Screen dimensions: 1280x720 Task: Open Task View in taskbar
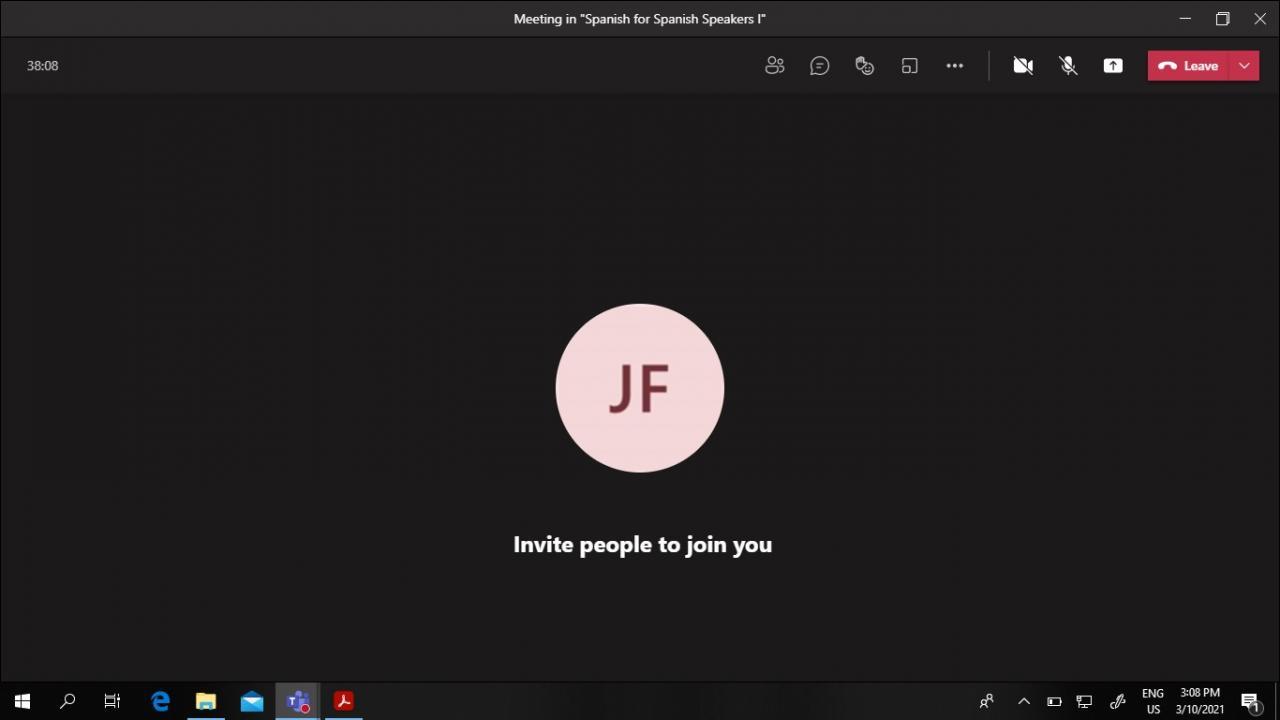[112, 701]
